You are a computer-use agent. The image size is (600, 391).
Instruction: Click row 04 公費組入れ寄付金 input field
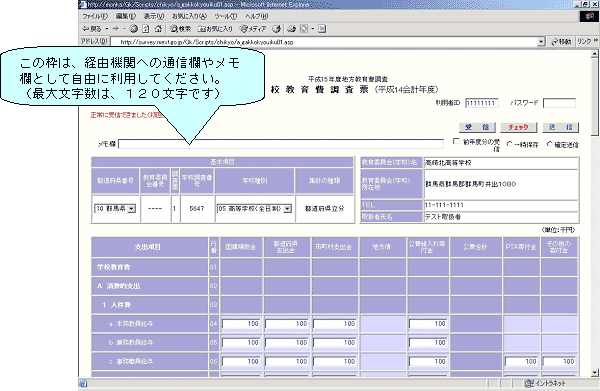[x=428, y=324]
